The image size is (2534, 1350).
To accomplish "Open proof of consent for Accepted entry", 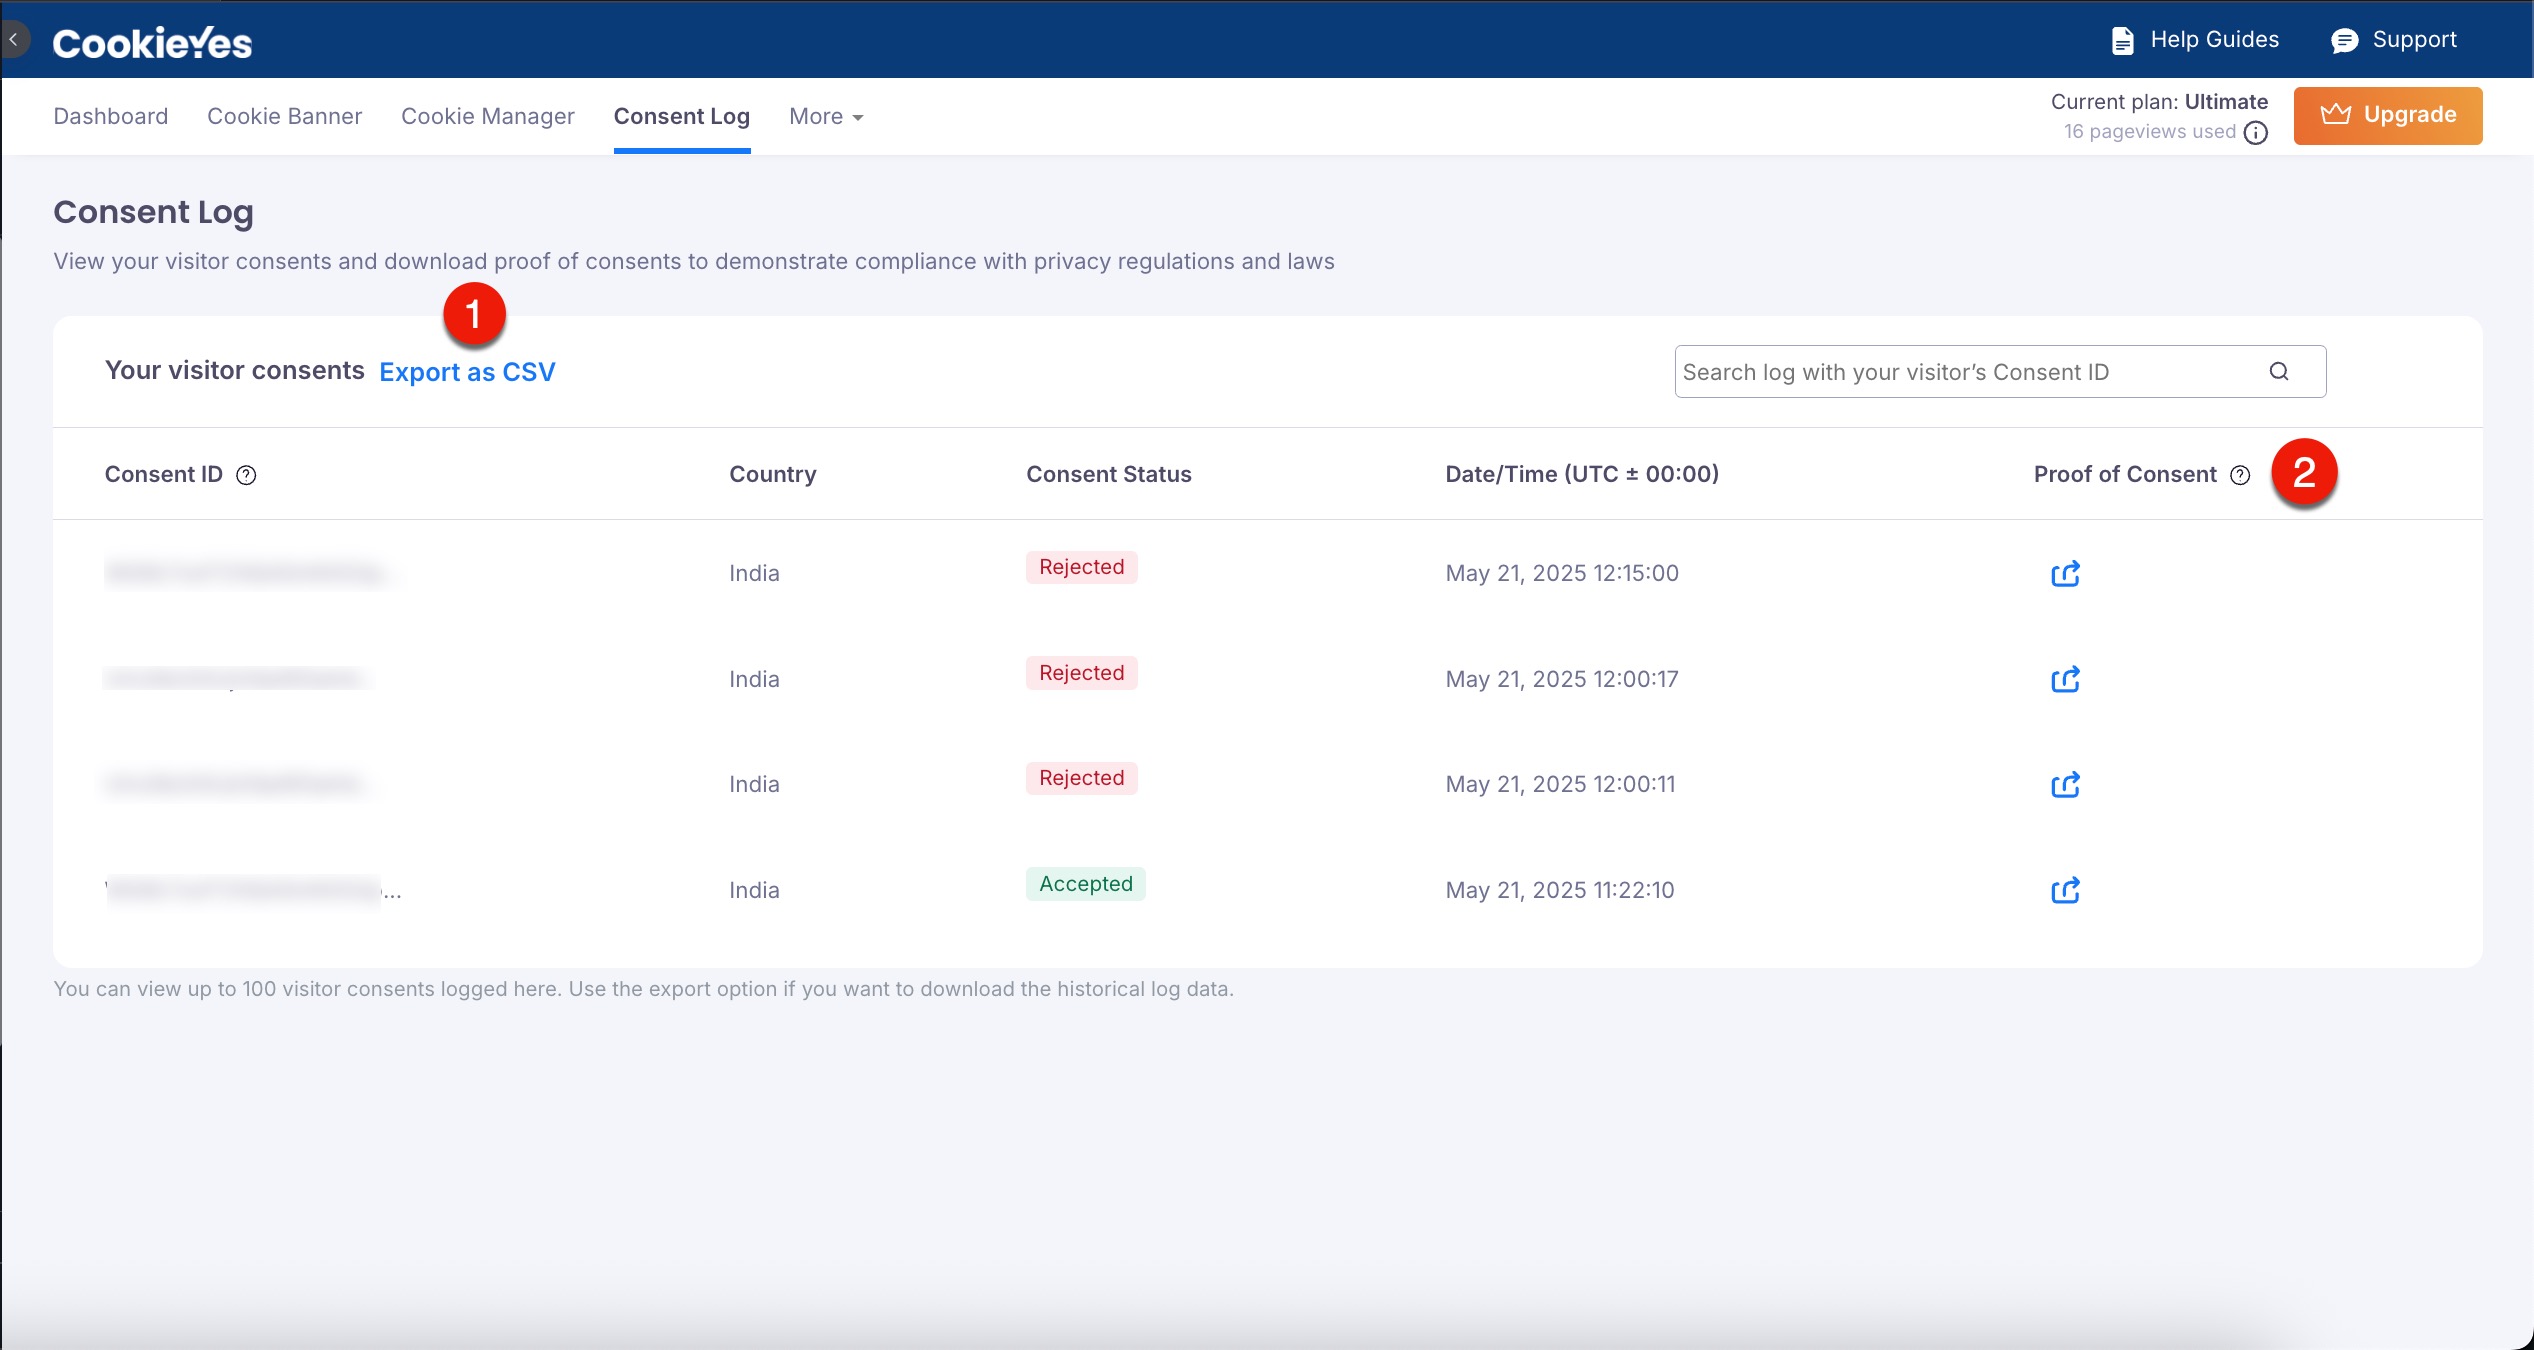I will point(2065,890).
